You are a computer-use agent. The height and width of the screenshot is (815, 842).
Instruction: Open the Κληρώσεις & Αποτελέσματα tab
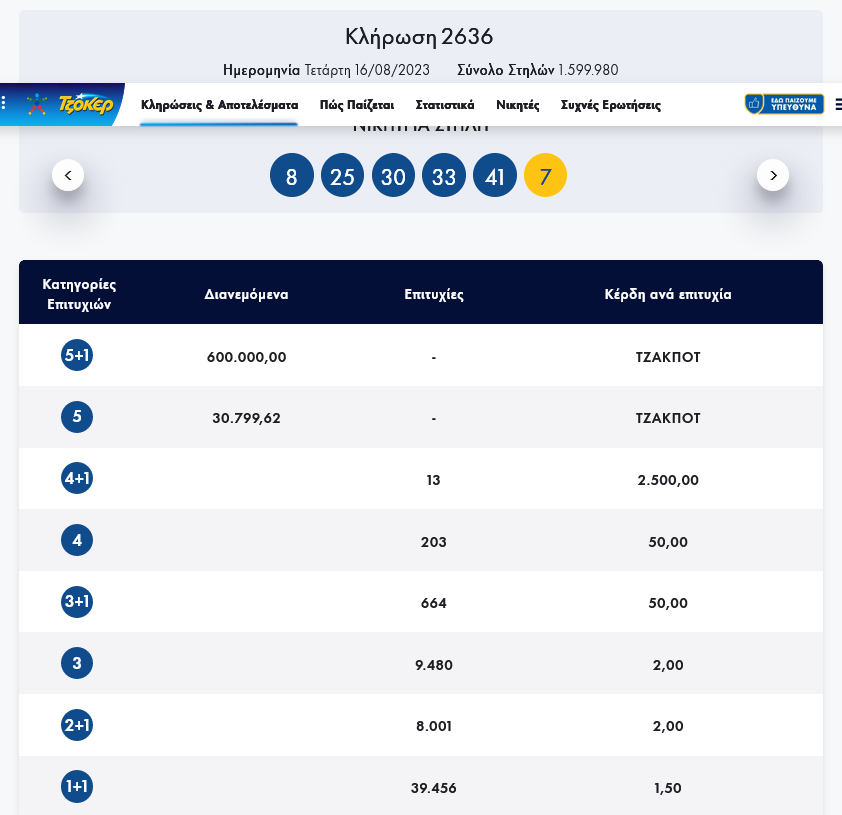pyautogui.click(x=219, y=105)
